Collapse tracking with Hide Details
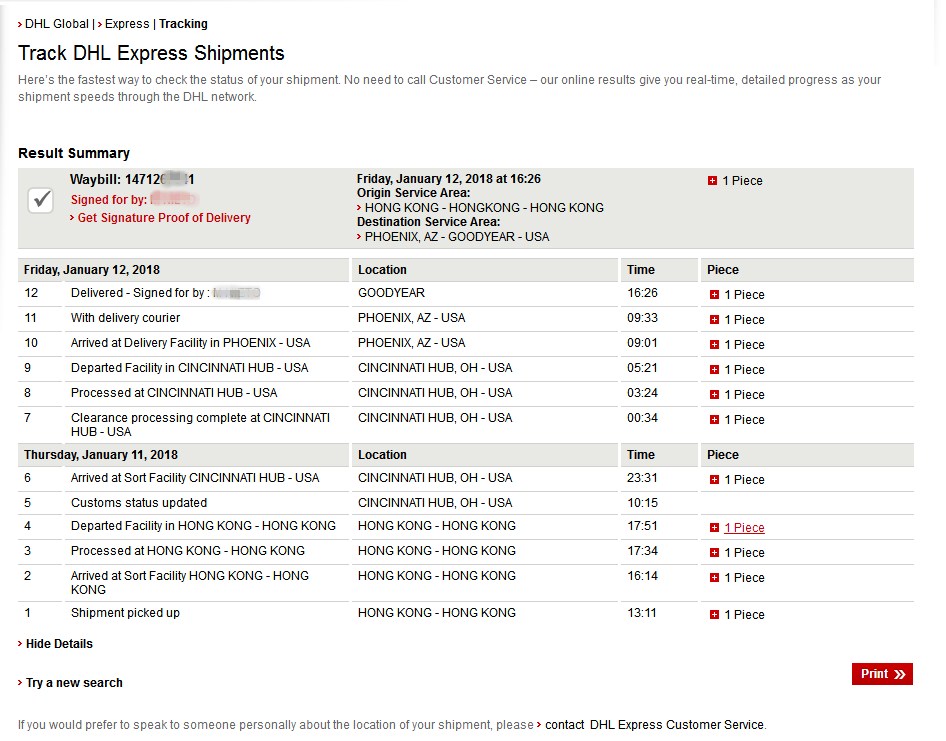This screenshot has width=946, height=741. (59, 644)
